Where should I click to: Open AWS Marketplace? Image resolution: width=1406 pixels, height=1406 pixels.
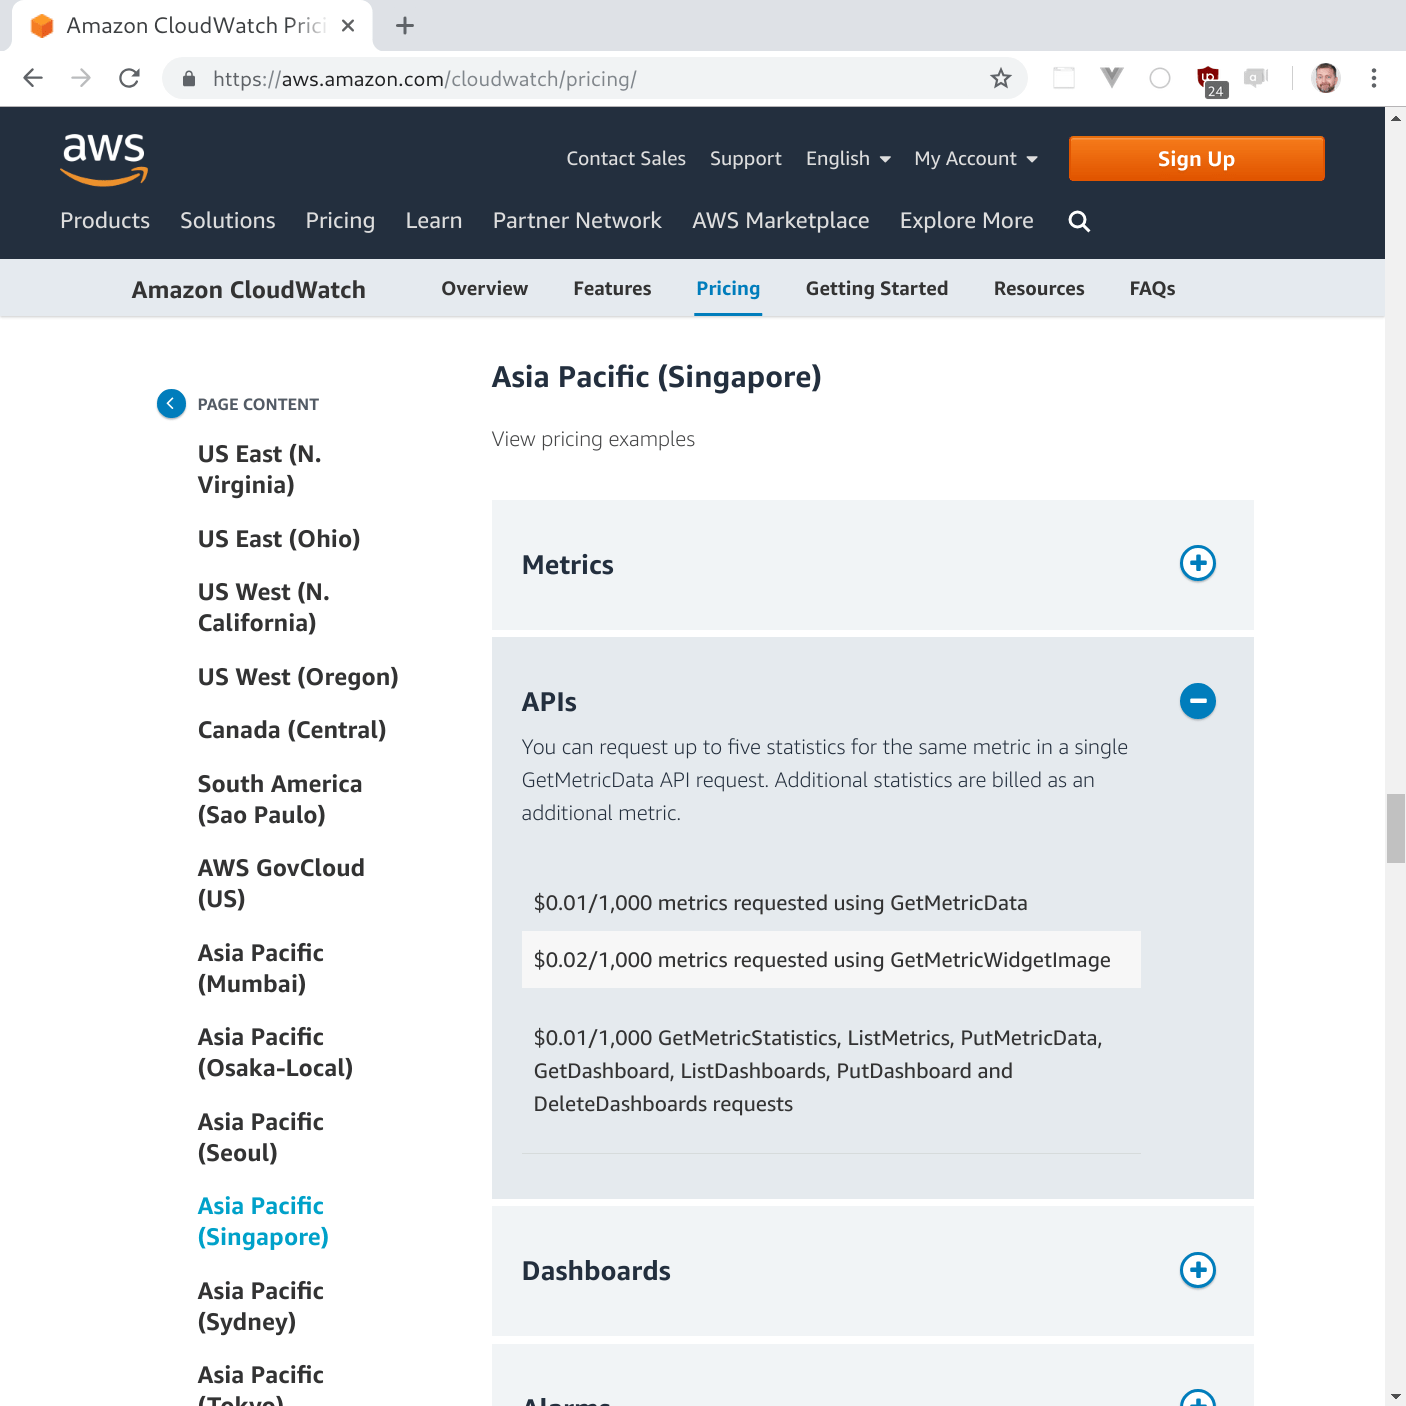pos(781,220)
